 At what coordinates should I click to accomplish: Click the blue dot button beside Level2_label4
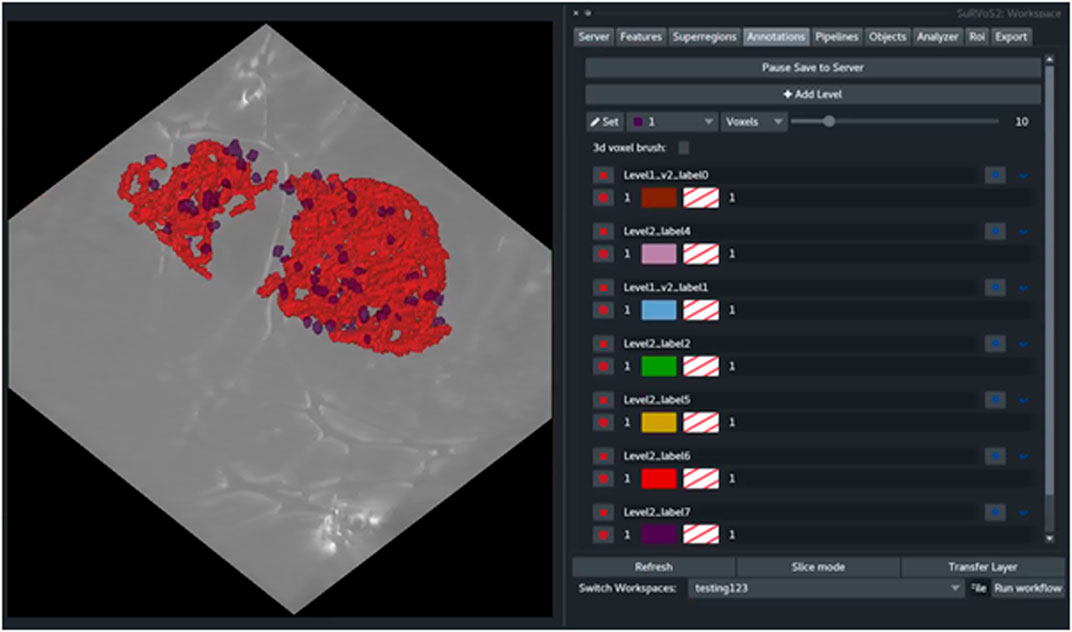(x=995, y=232)
